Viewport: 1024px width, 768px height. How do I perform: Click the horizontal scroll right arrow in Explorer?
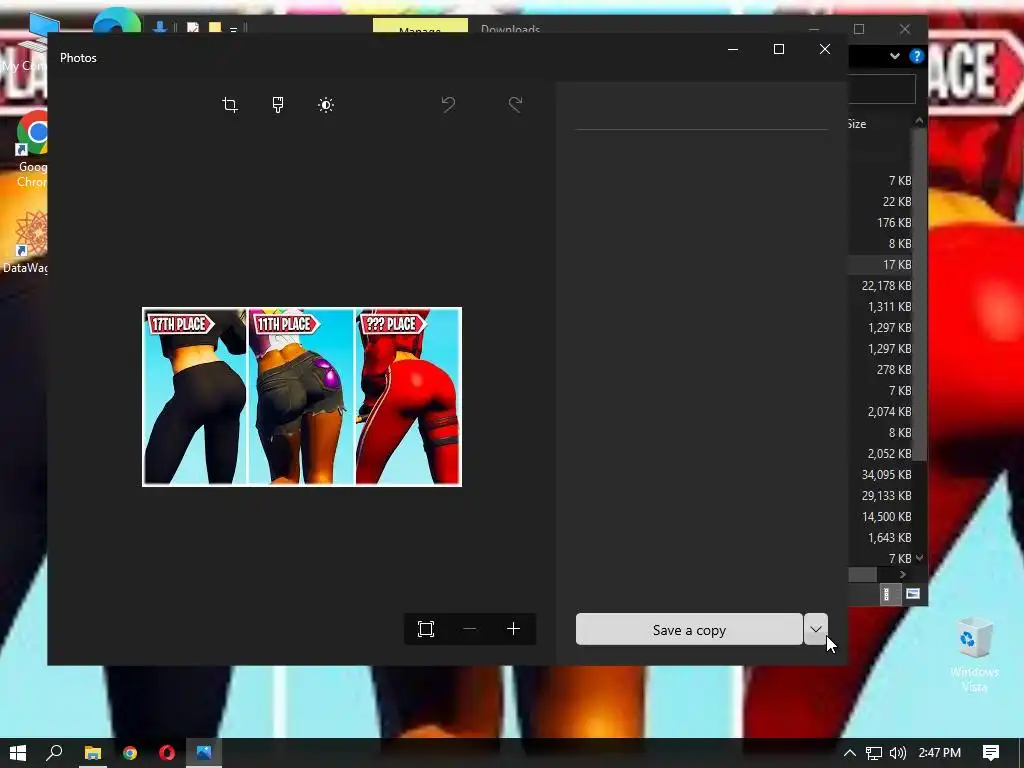[903, 575]
